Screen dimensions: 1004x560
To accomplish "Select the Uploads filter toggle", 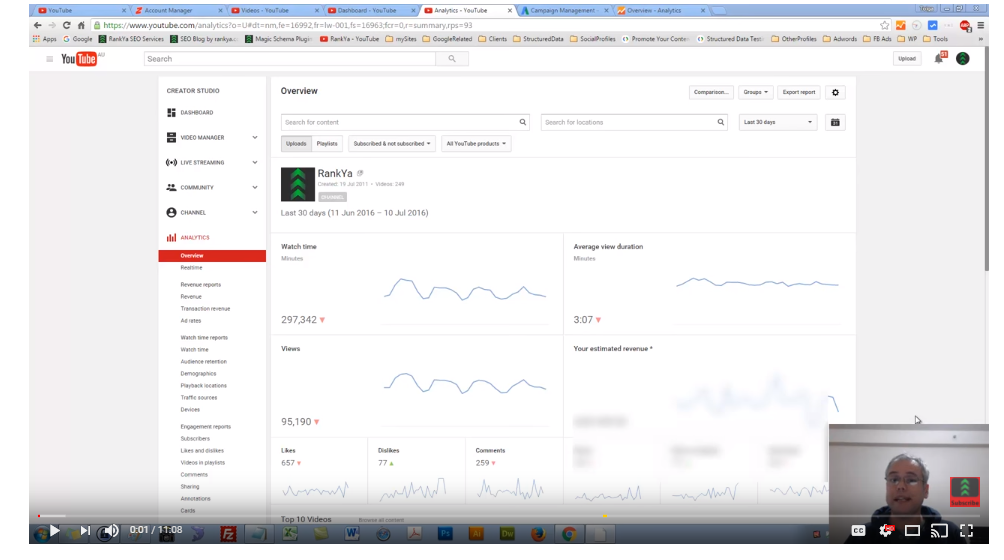I will point(296,143).
